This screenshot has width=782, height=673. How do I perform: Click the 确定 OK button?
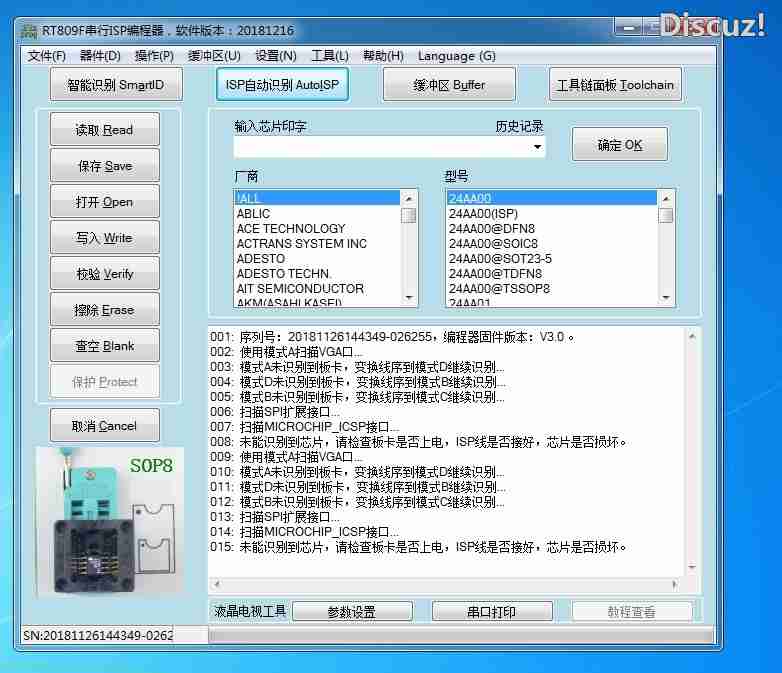point(619,145)
